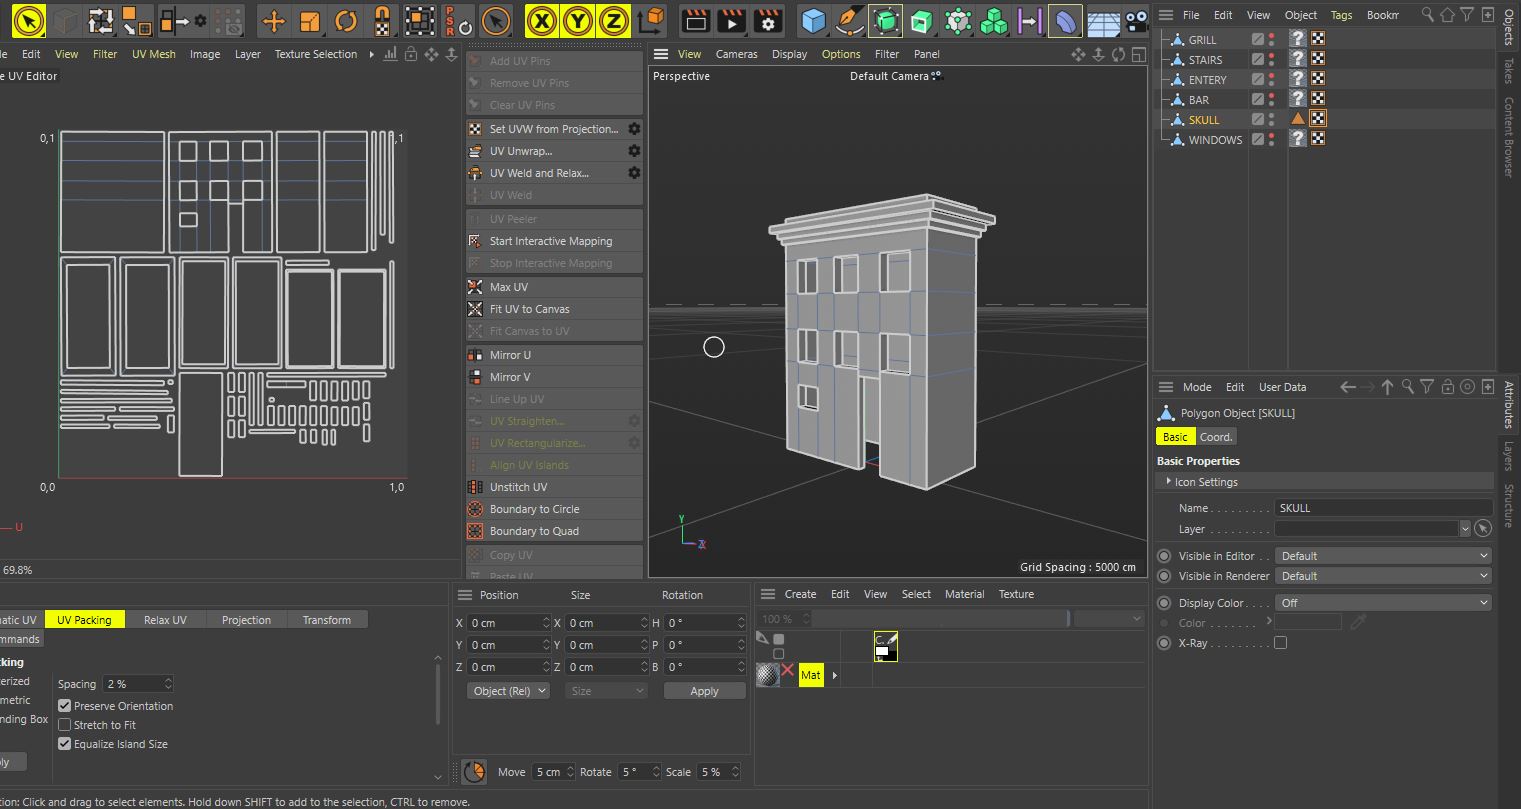The image size is (1521, 809).
Task: Click the Spacing value field
Action: tap(139, 684)
